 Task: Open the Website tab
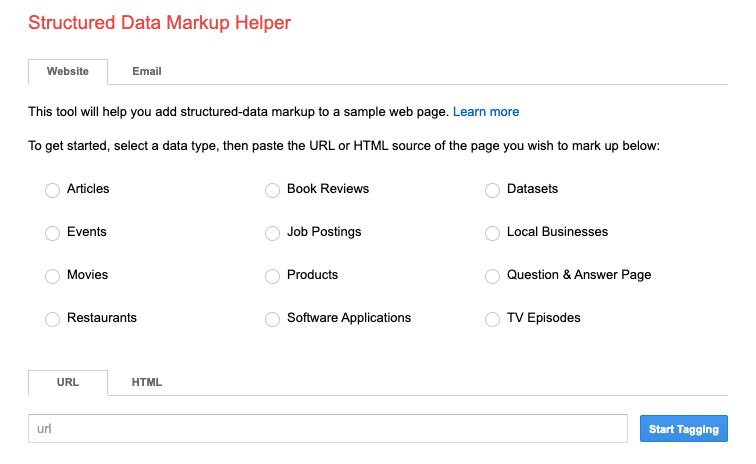(x=68, y=71)
